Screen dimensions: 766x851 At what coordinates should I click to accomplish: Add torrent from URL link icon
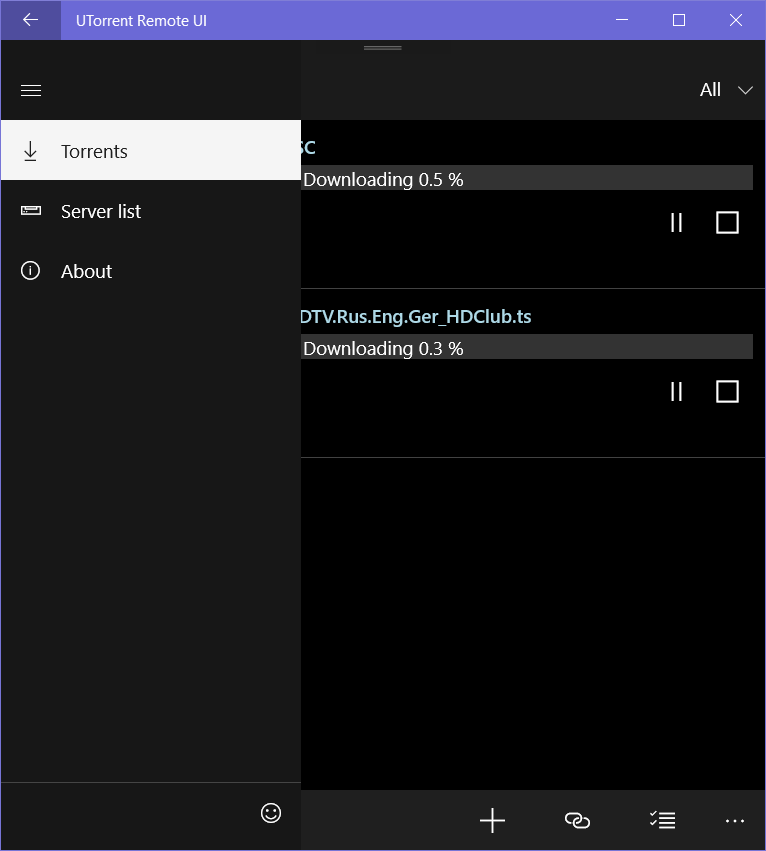(x=577, y=821)
